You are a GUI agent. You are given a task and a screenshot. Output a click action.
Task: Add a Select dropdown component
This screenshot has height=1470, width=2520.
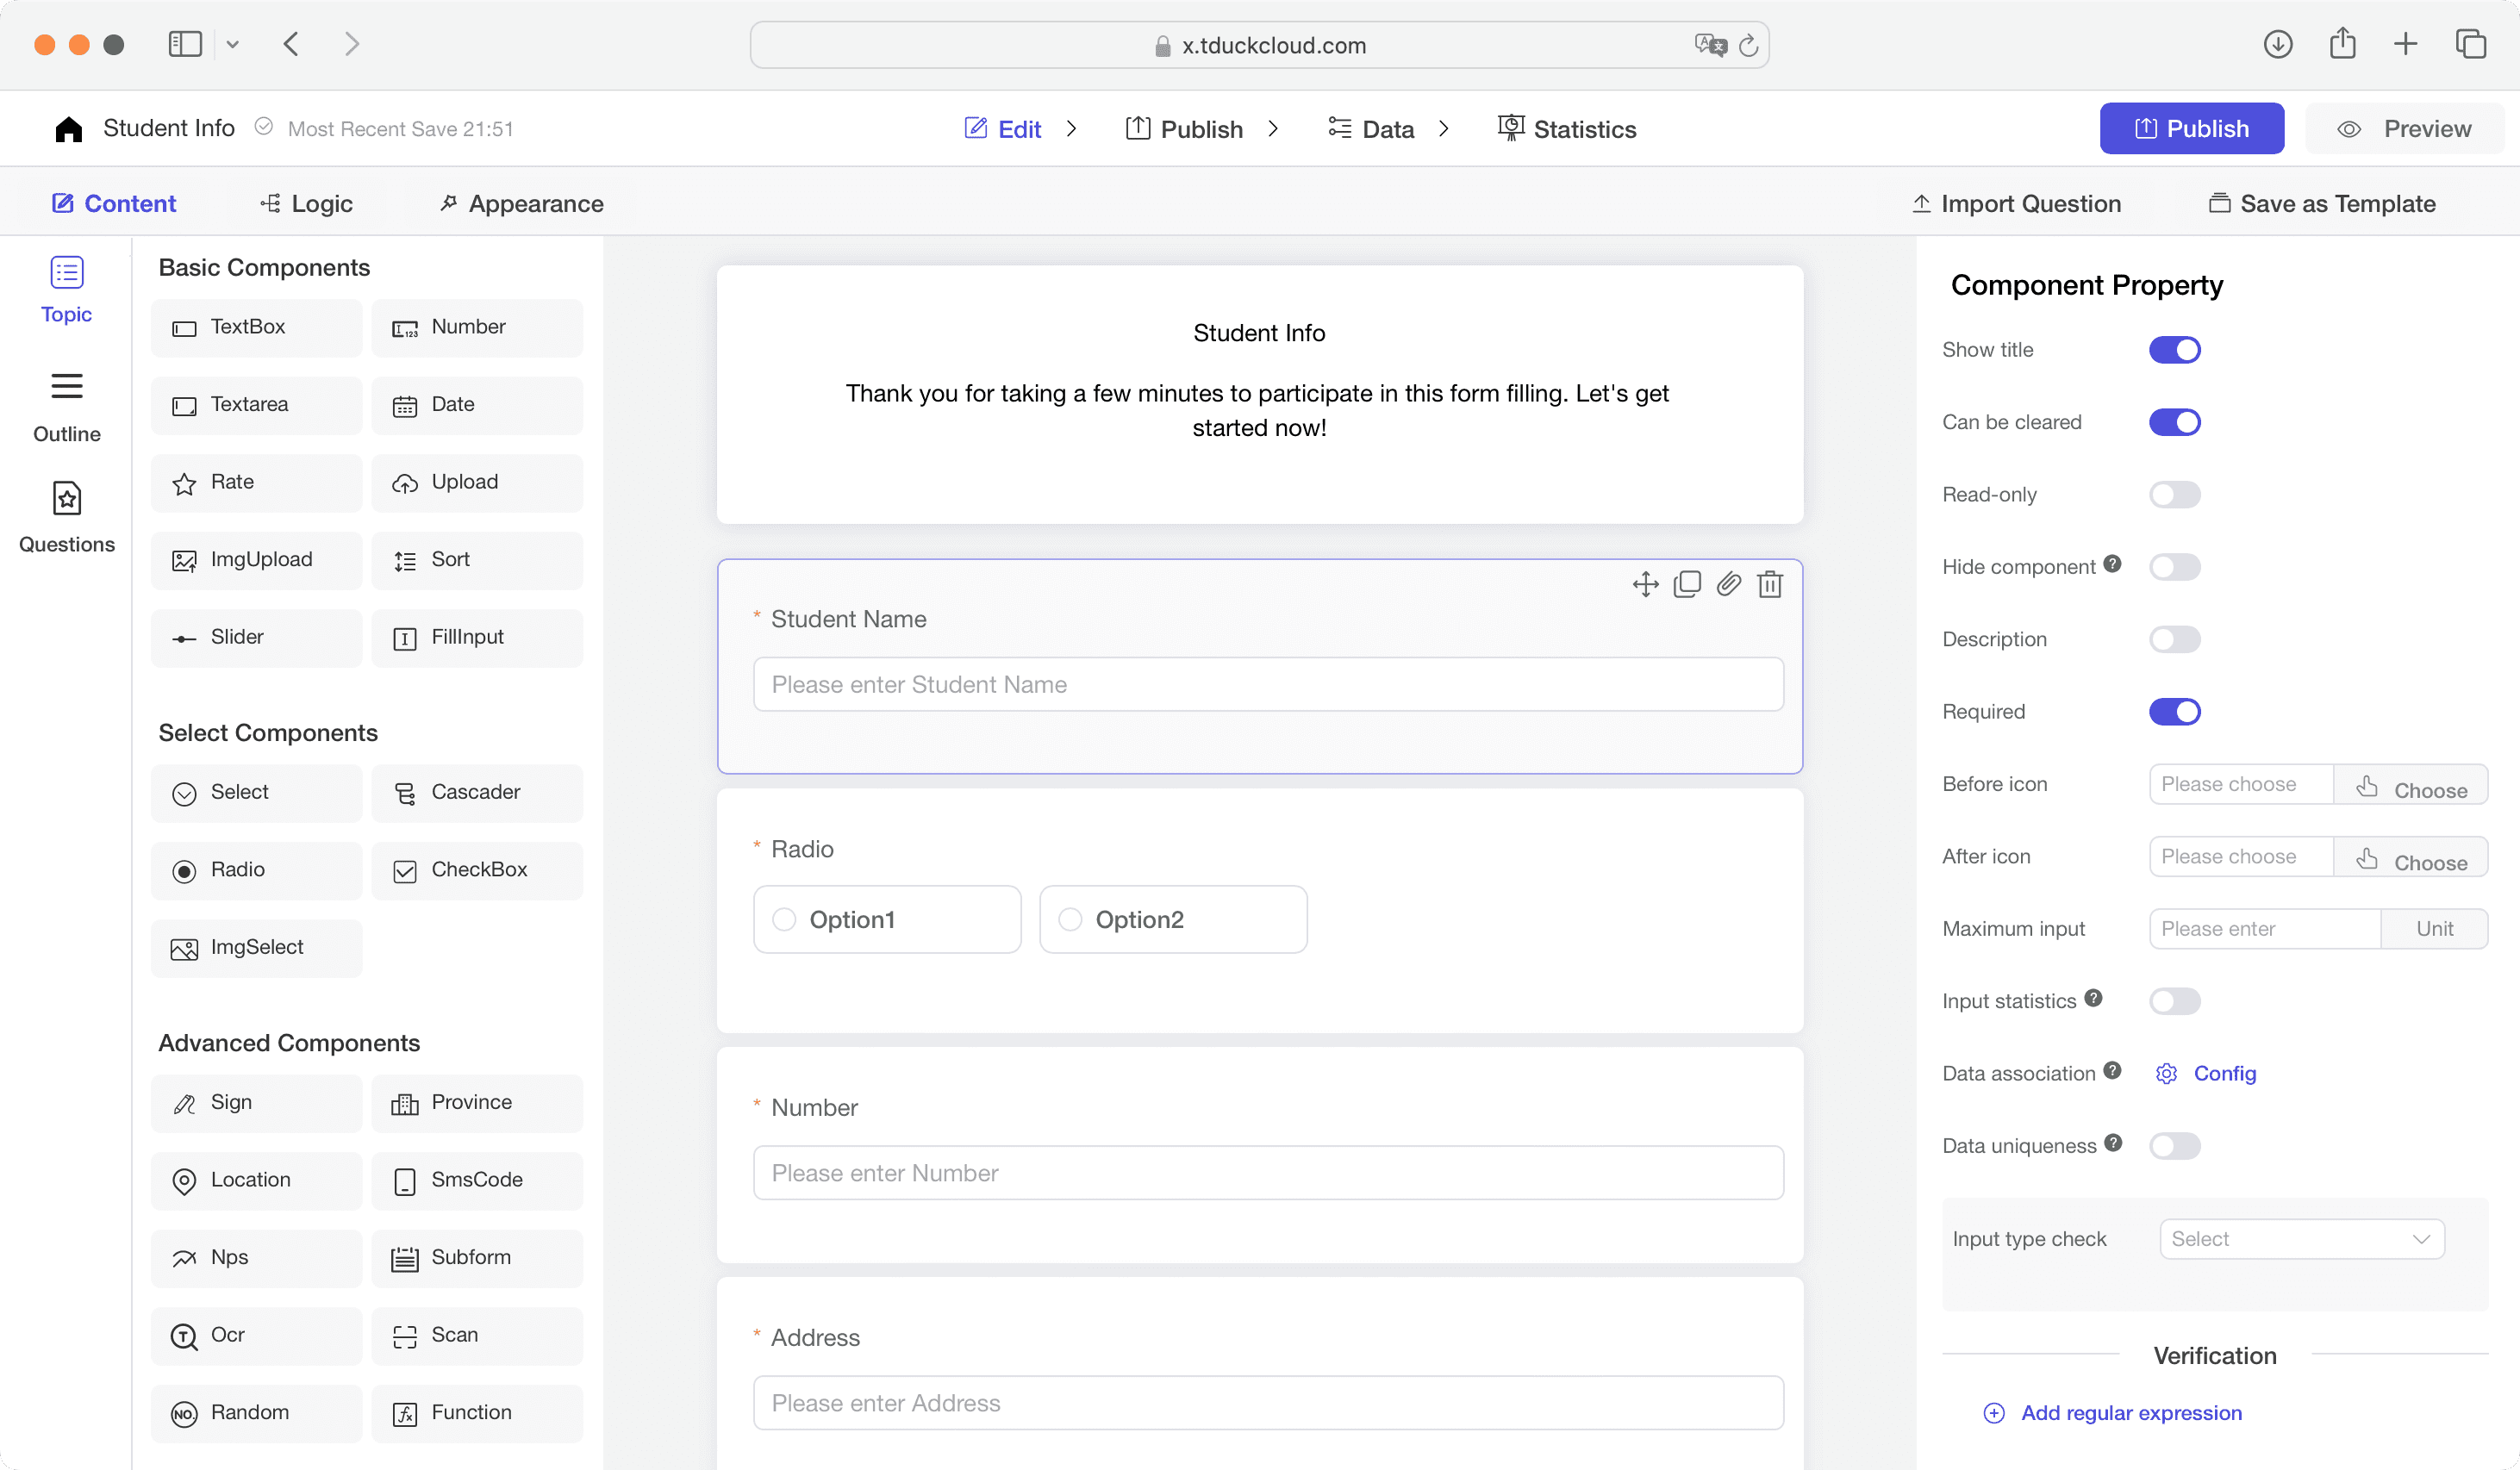[256, 793]
